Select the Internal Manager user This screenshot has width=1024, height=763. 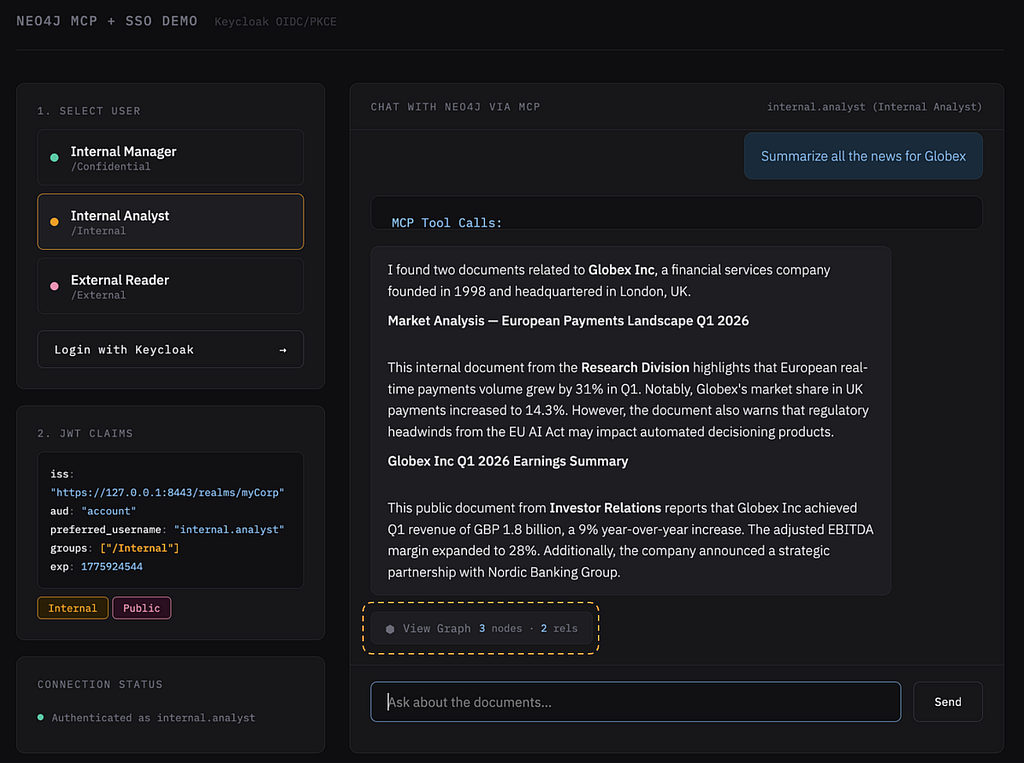(170, 157)
